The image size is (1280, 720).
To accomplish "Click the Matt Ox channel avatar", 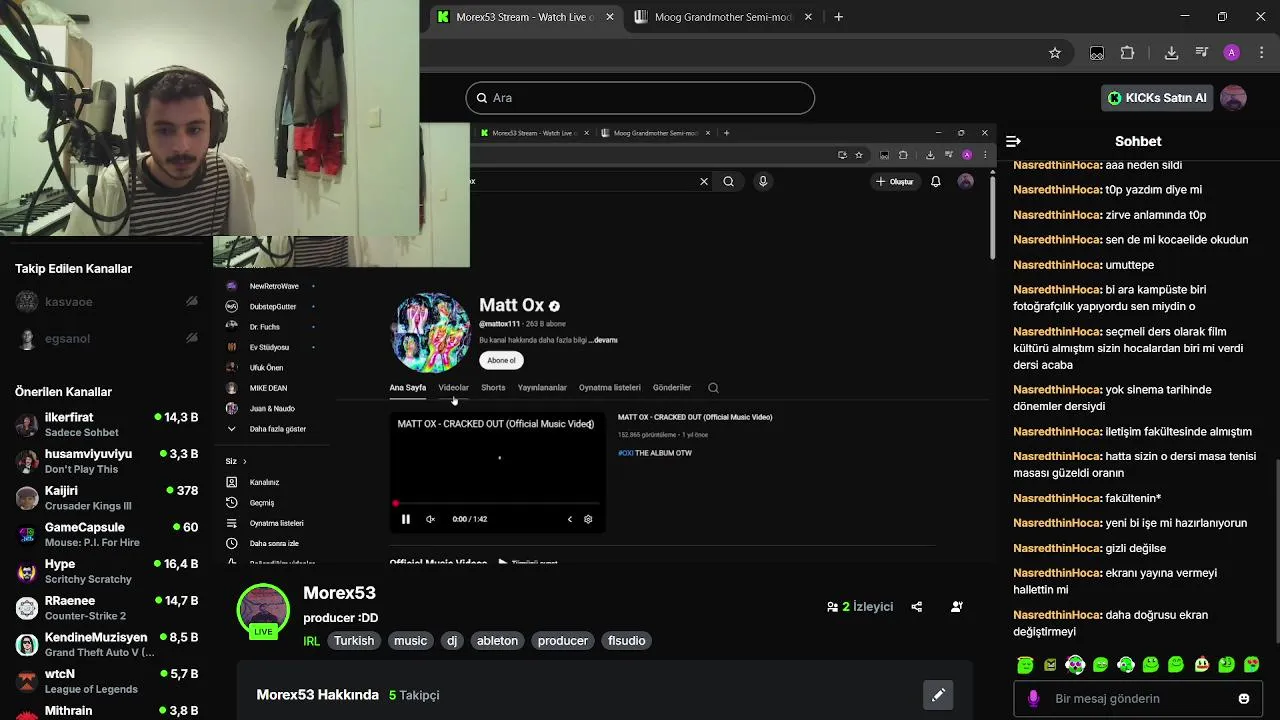I will [431, 333].
